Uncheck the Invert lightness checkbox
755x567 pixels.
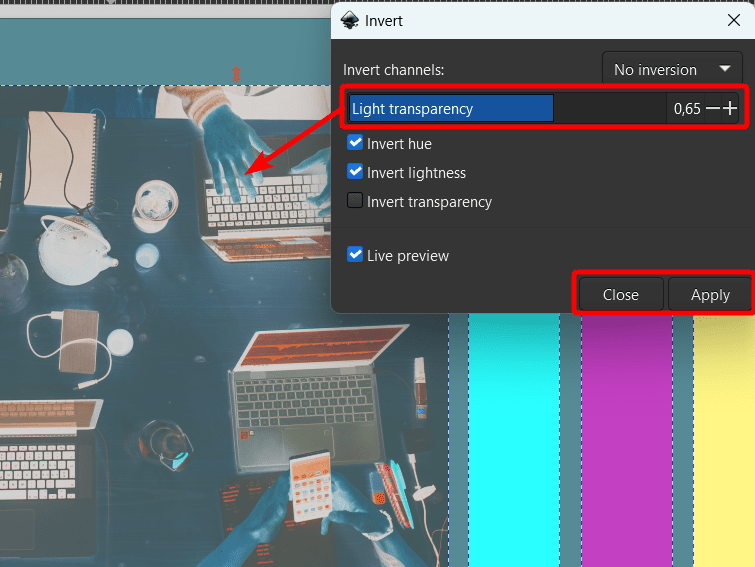[355, 172]
